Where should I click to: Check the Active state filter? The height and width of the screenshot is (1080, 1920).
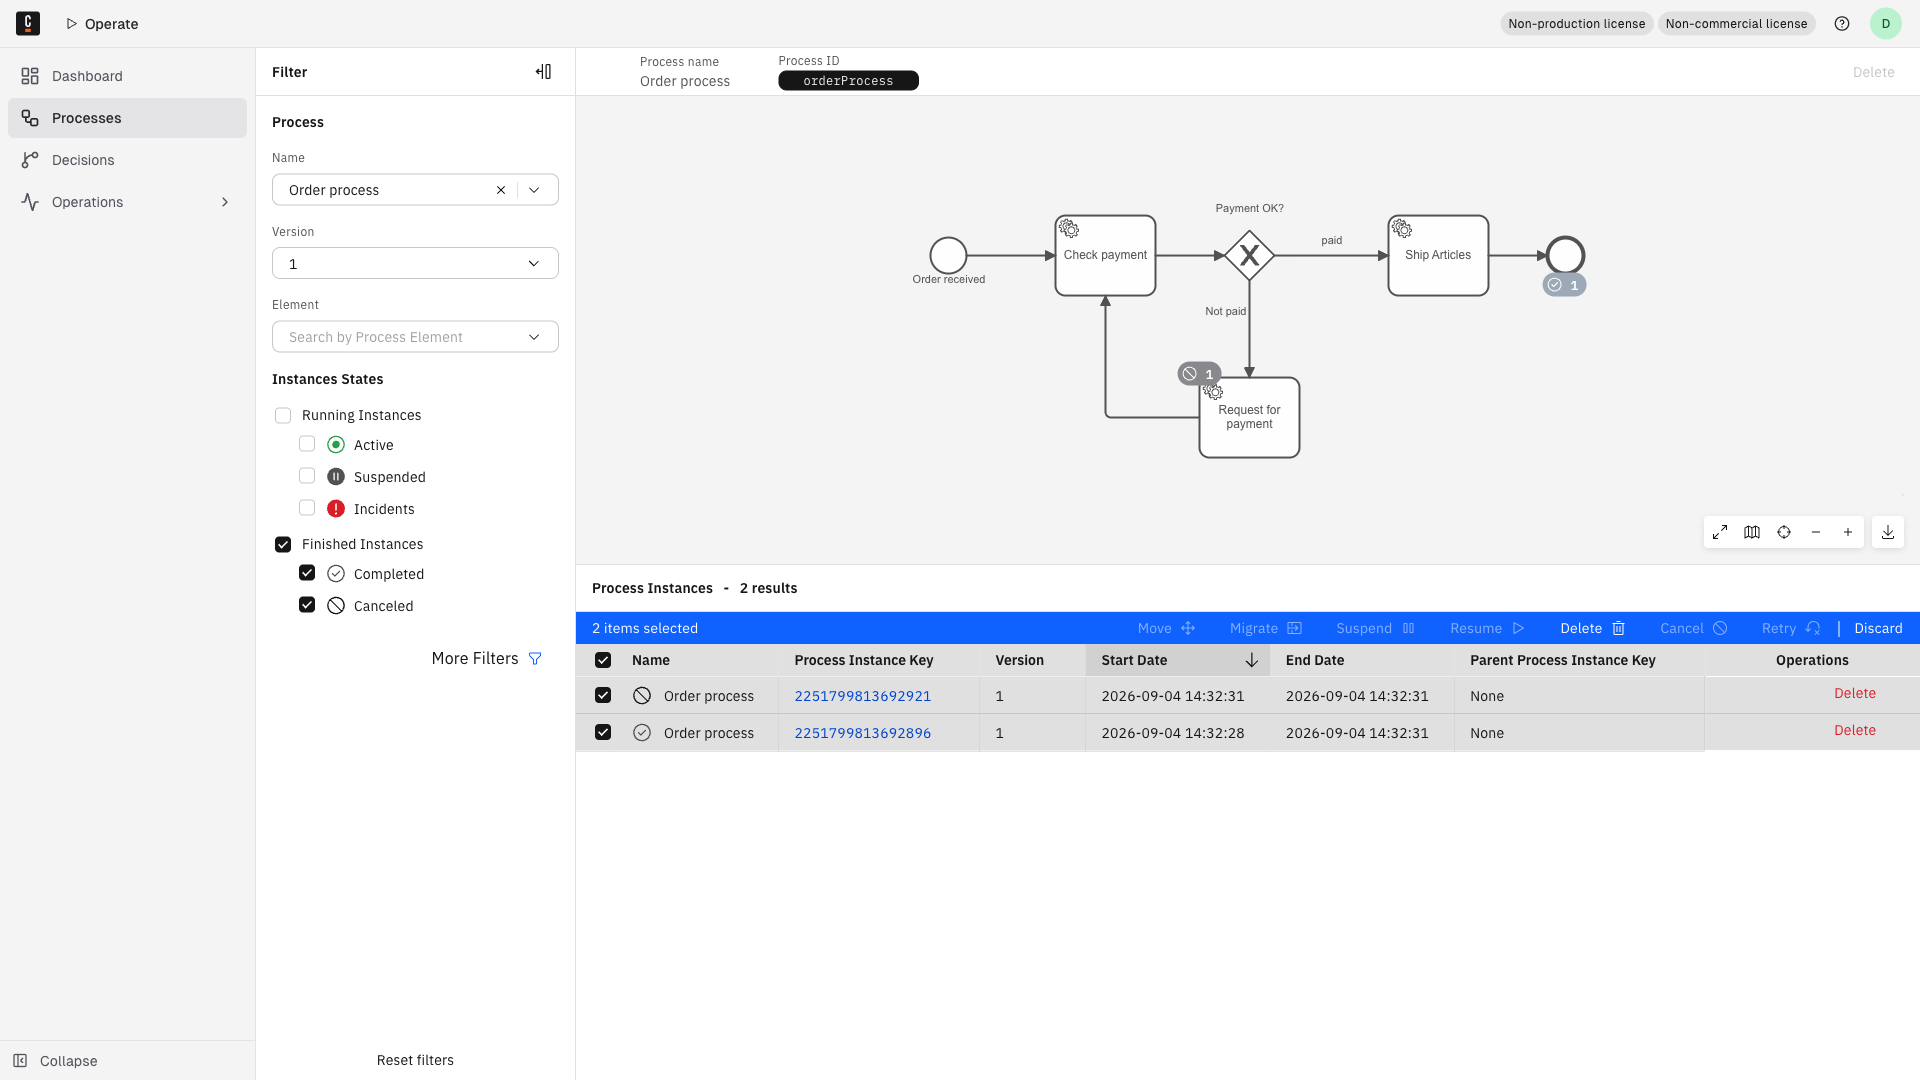[307, 444]
